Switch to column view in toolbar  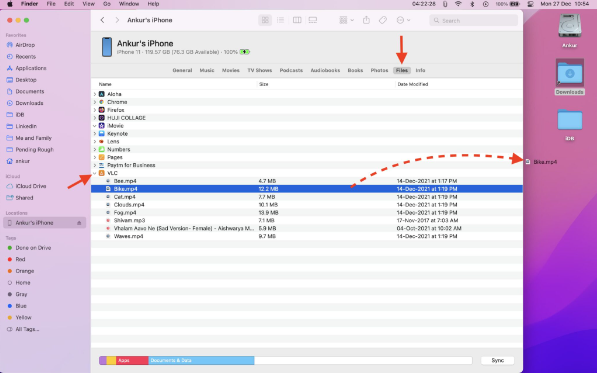[x=297, y=20]
